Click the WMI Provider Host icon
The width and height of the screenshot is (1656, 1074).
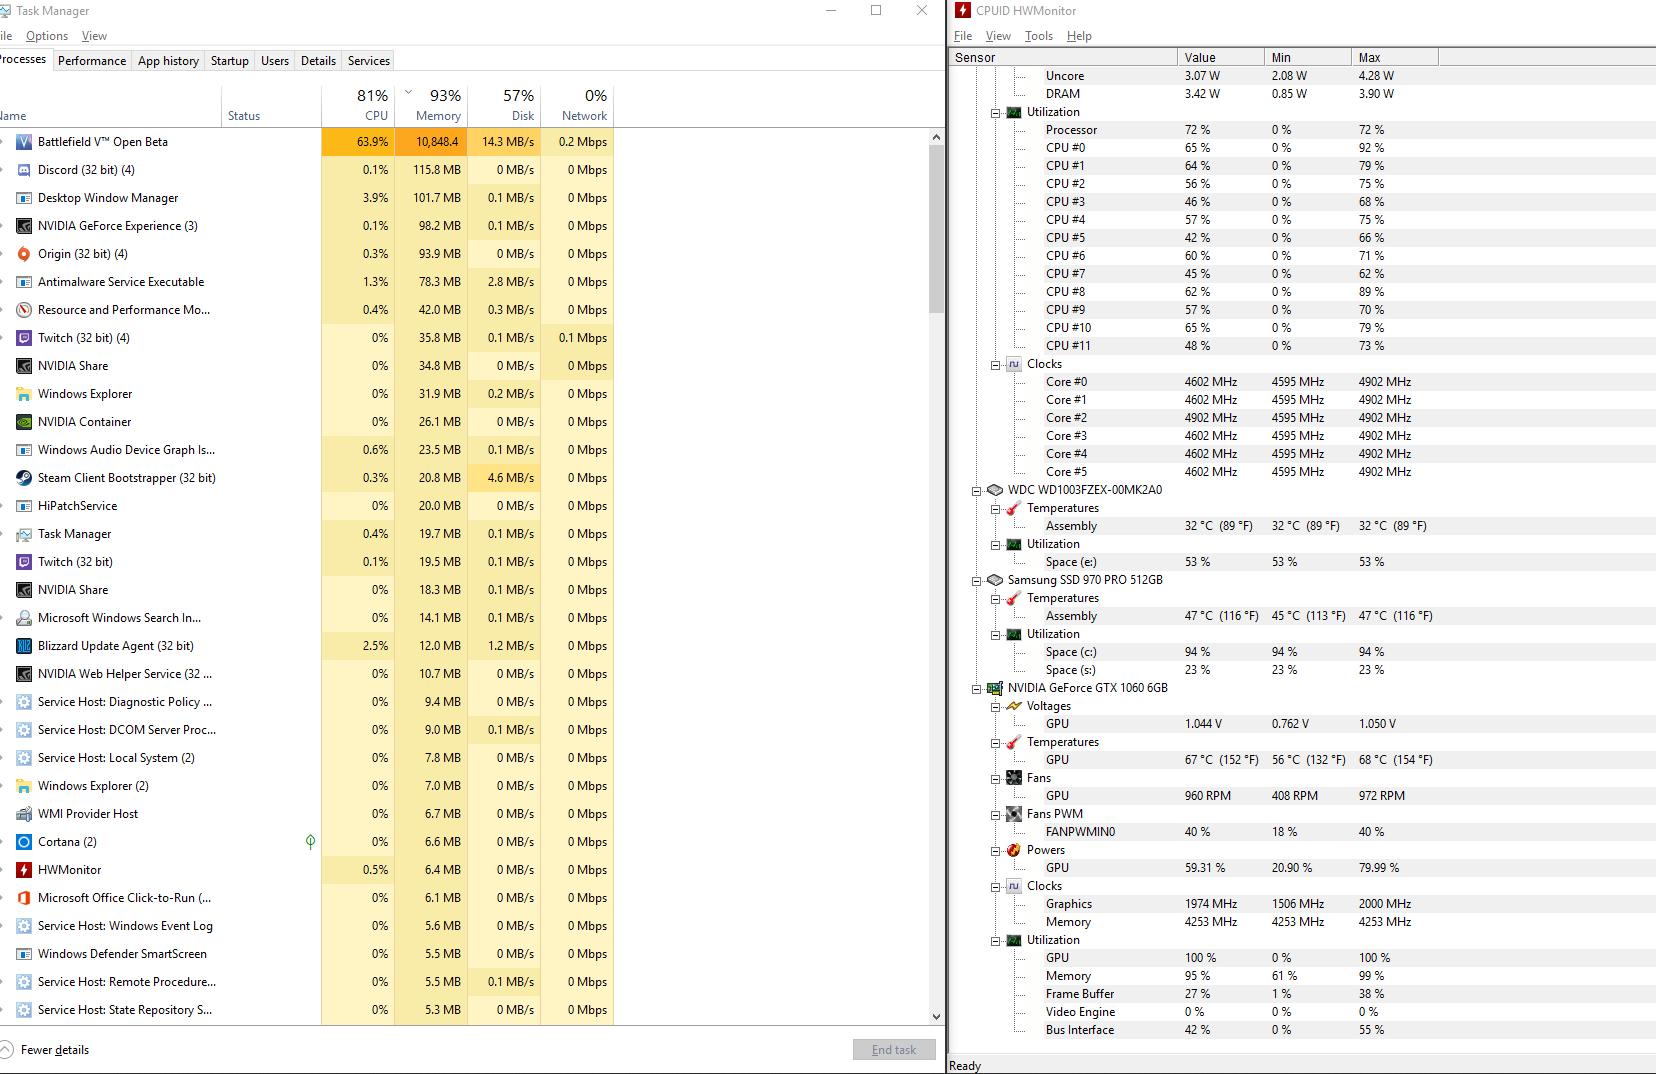24,814
